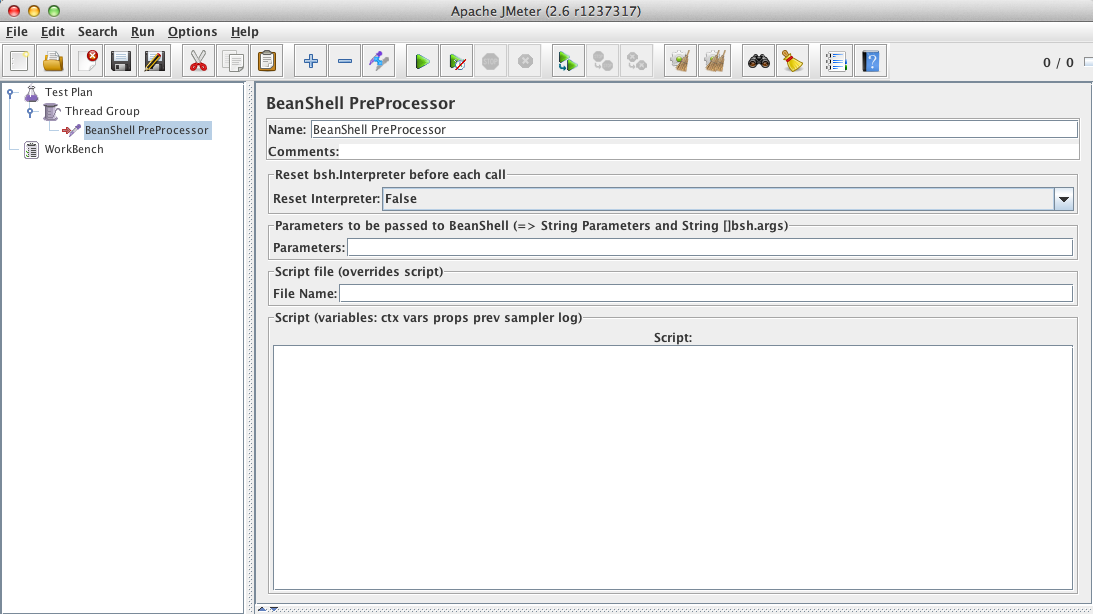The image size is (1093, 614).
Task: Cut selection with scissors icon
Action: coord(199,61)
